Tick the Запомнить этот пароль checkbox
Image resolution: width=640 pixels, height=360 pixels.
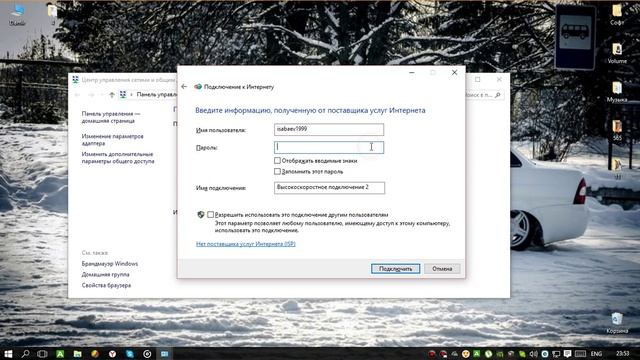pos(277,171)
